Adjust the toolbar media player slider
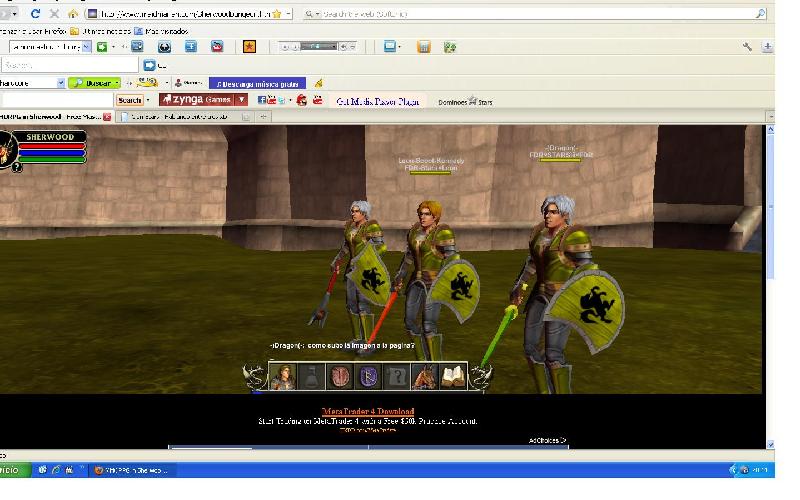The width and height of the screenshot is (800, 500). click(318, 46)
